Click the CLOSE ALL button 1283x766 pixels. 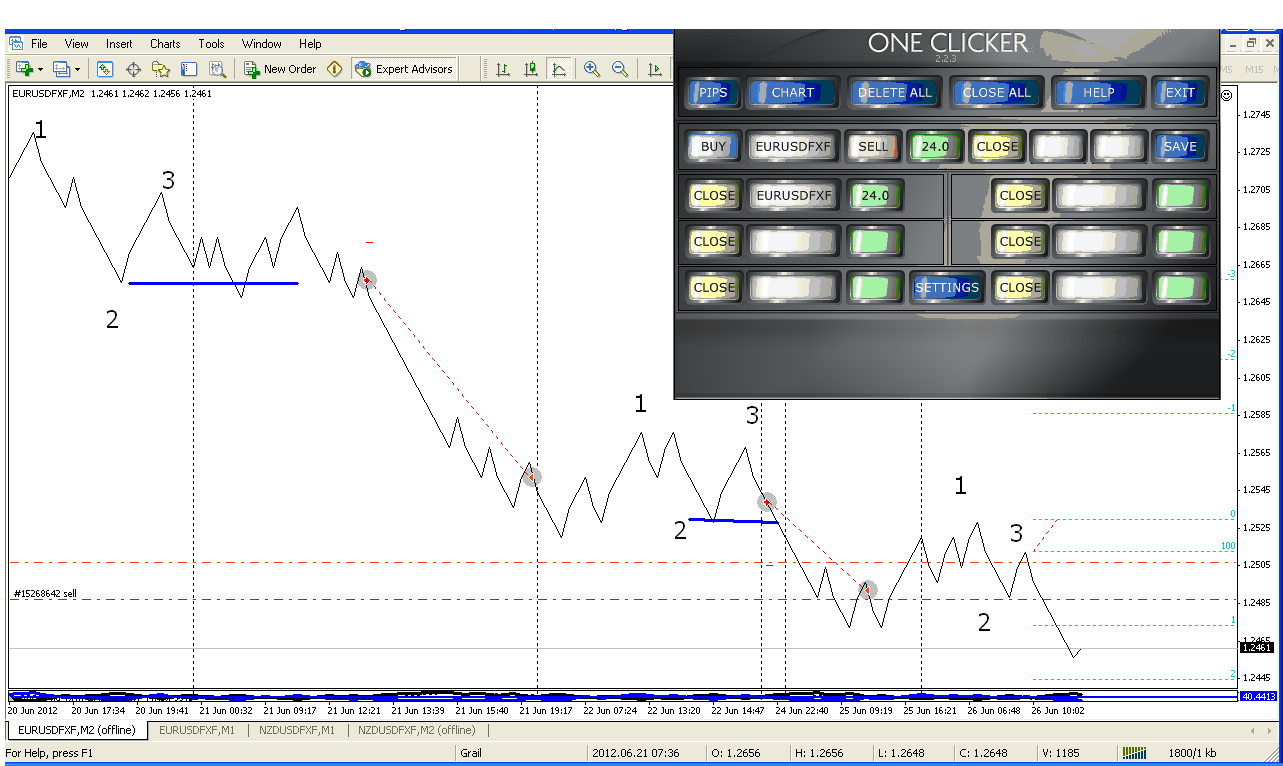click(996, 93)
